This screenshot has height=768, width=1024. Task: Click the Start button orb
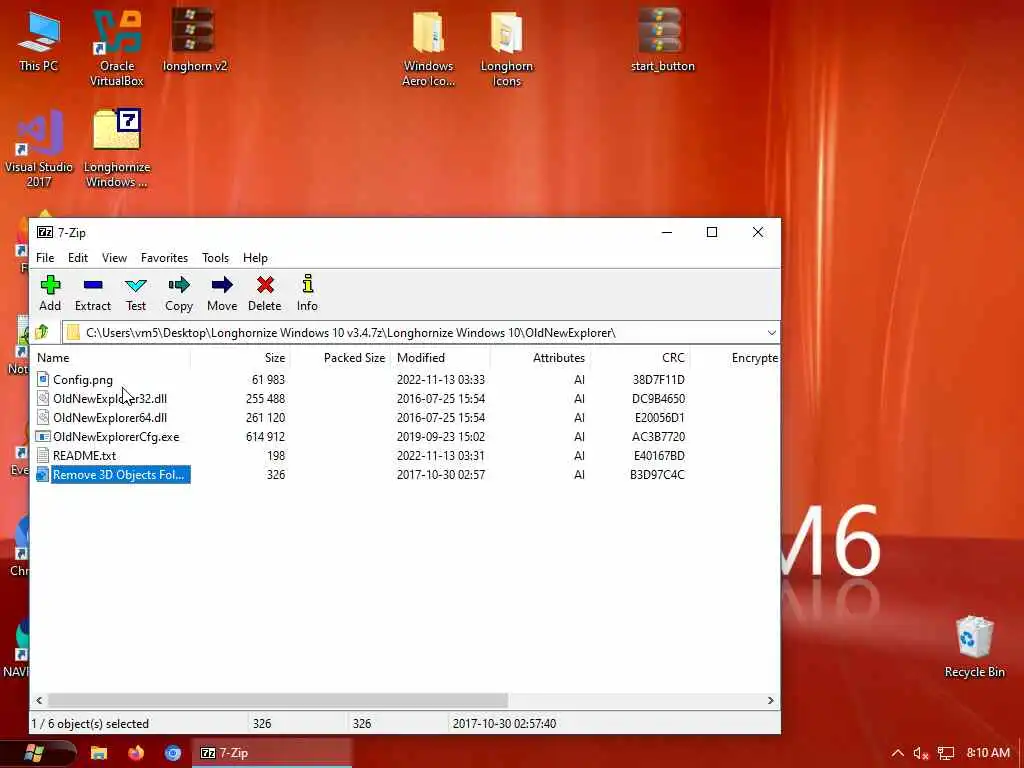point(33,753)
